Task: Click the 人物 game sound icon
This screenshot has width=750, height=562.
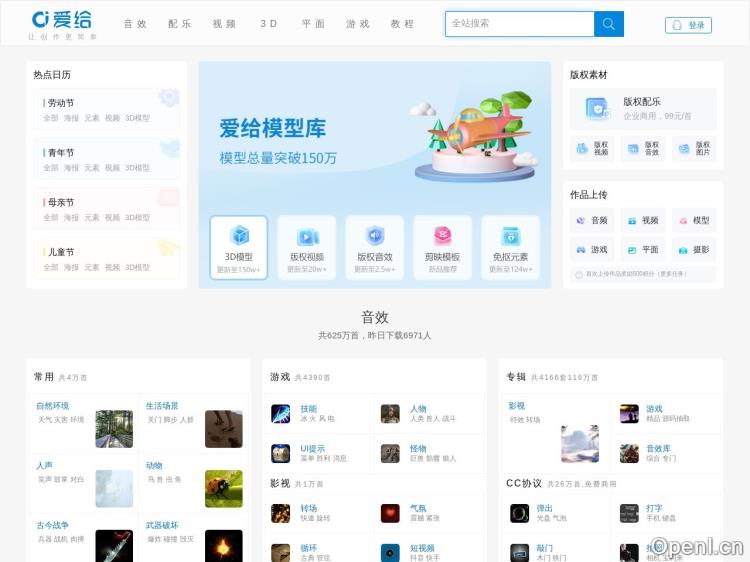Action: pyautogui.click(x=390, y=414)
